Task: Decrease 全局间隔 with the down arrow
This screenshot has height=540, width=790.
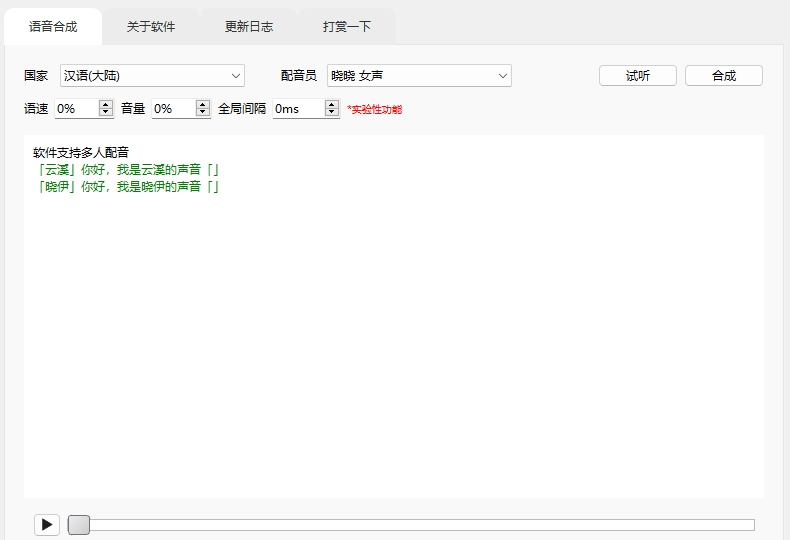Action: pyautogui.click(x=332, y=113)
